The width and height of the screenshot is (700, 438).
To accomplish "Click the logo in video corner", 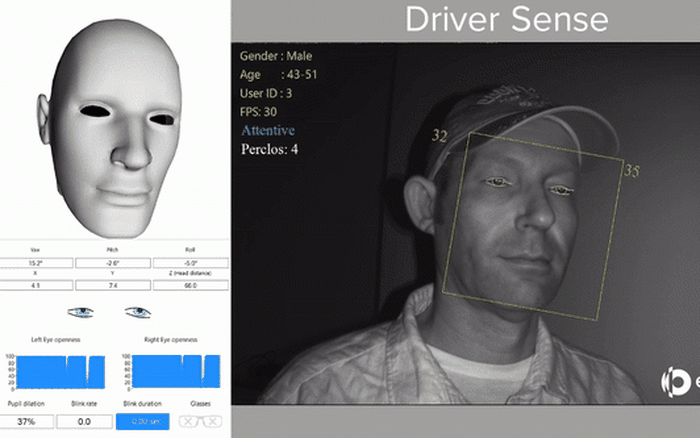I will pyautogui.click(x=680, y=382).
